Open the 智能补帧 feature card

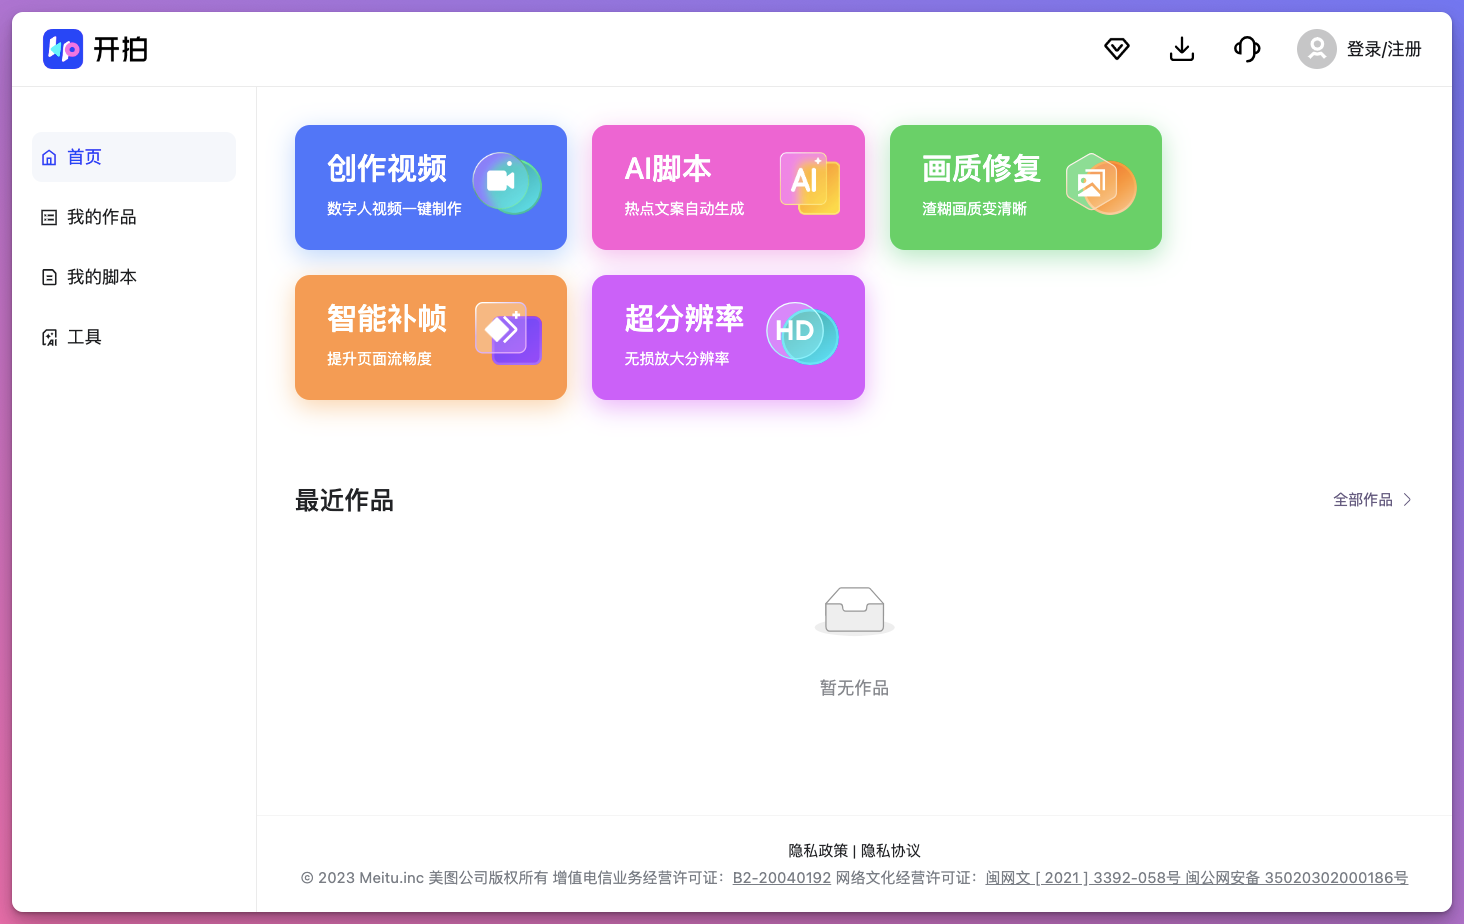[430, 337]
